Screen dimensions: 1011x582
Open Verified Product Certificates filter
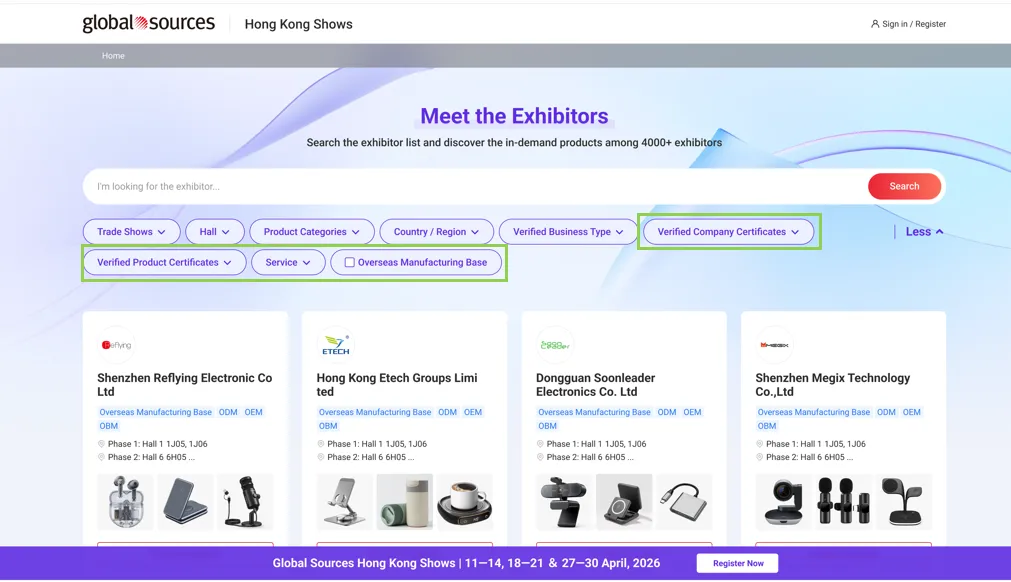164,262
